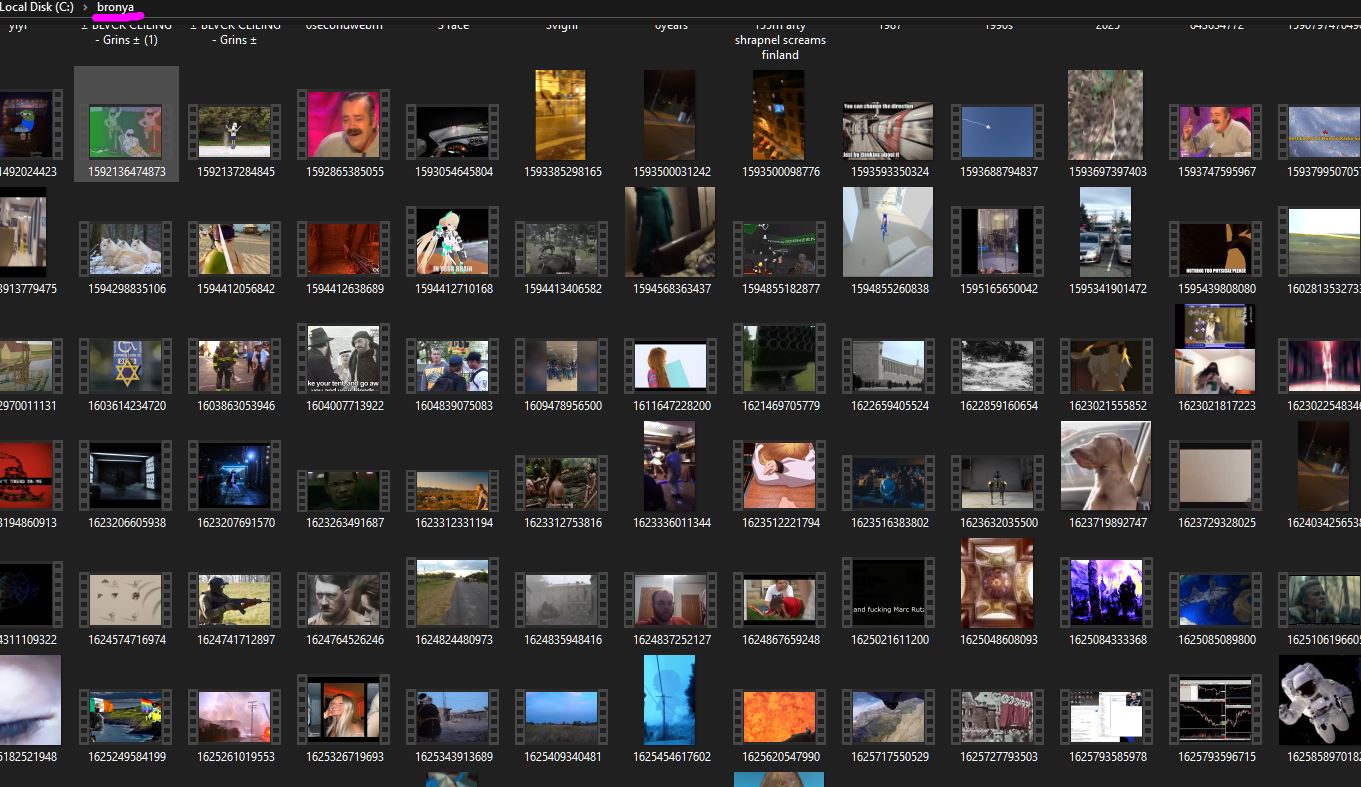
Task: Expand the chevron after Local Disk (C:)
Action: [x=84, y=7]
